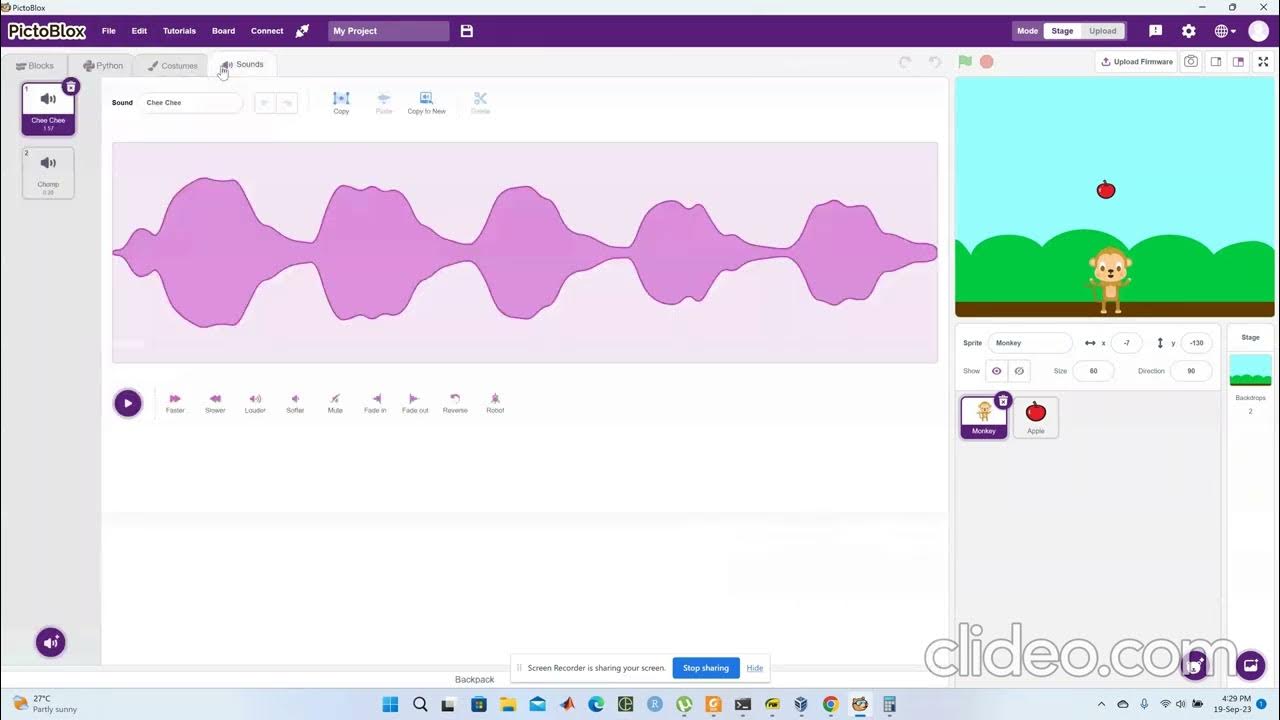Image resolution: width=1280 pixels, height=720 pixels.
Task: Switch to the Costumes tab
Action: (x=173, y=66)
